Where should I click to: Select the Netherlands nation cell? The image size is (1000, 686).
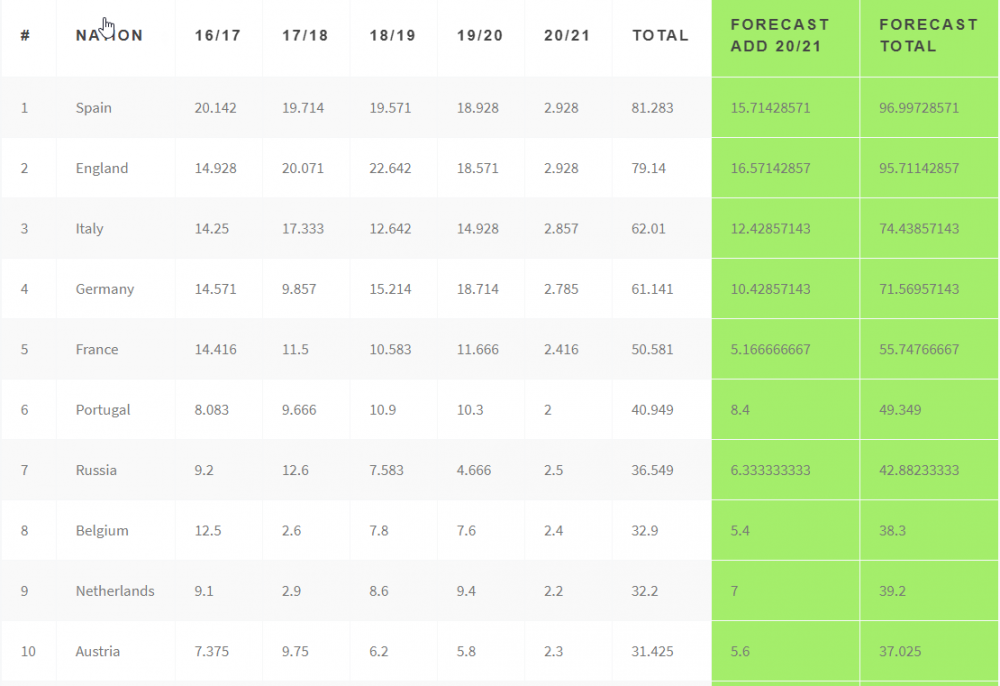(115, 591)
